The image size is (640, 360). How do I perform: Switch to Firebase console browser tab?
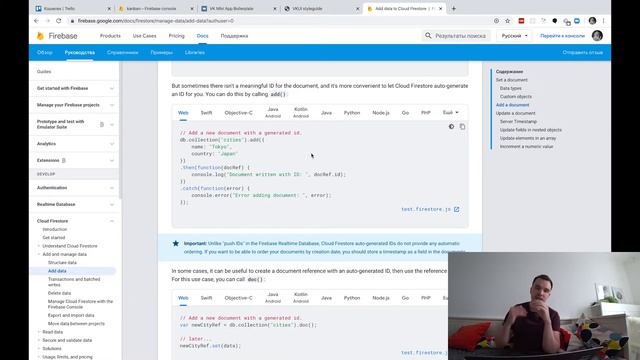coord(155,9)
